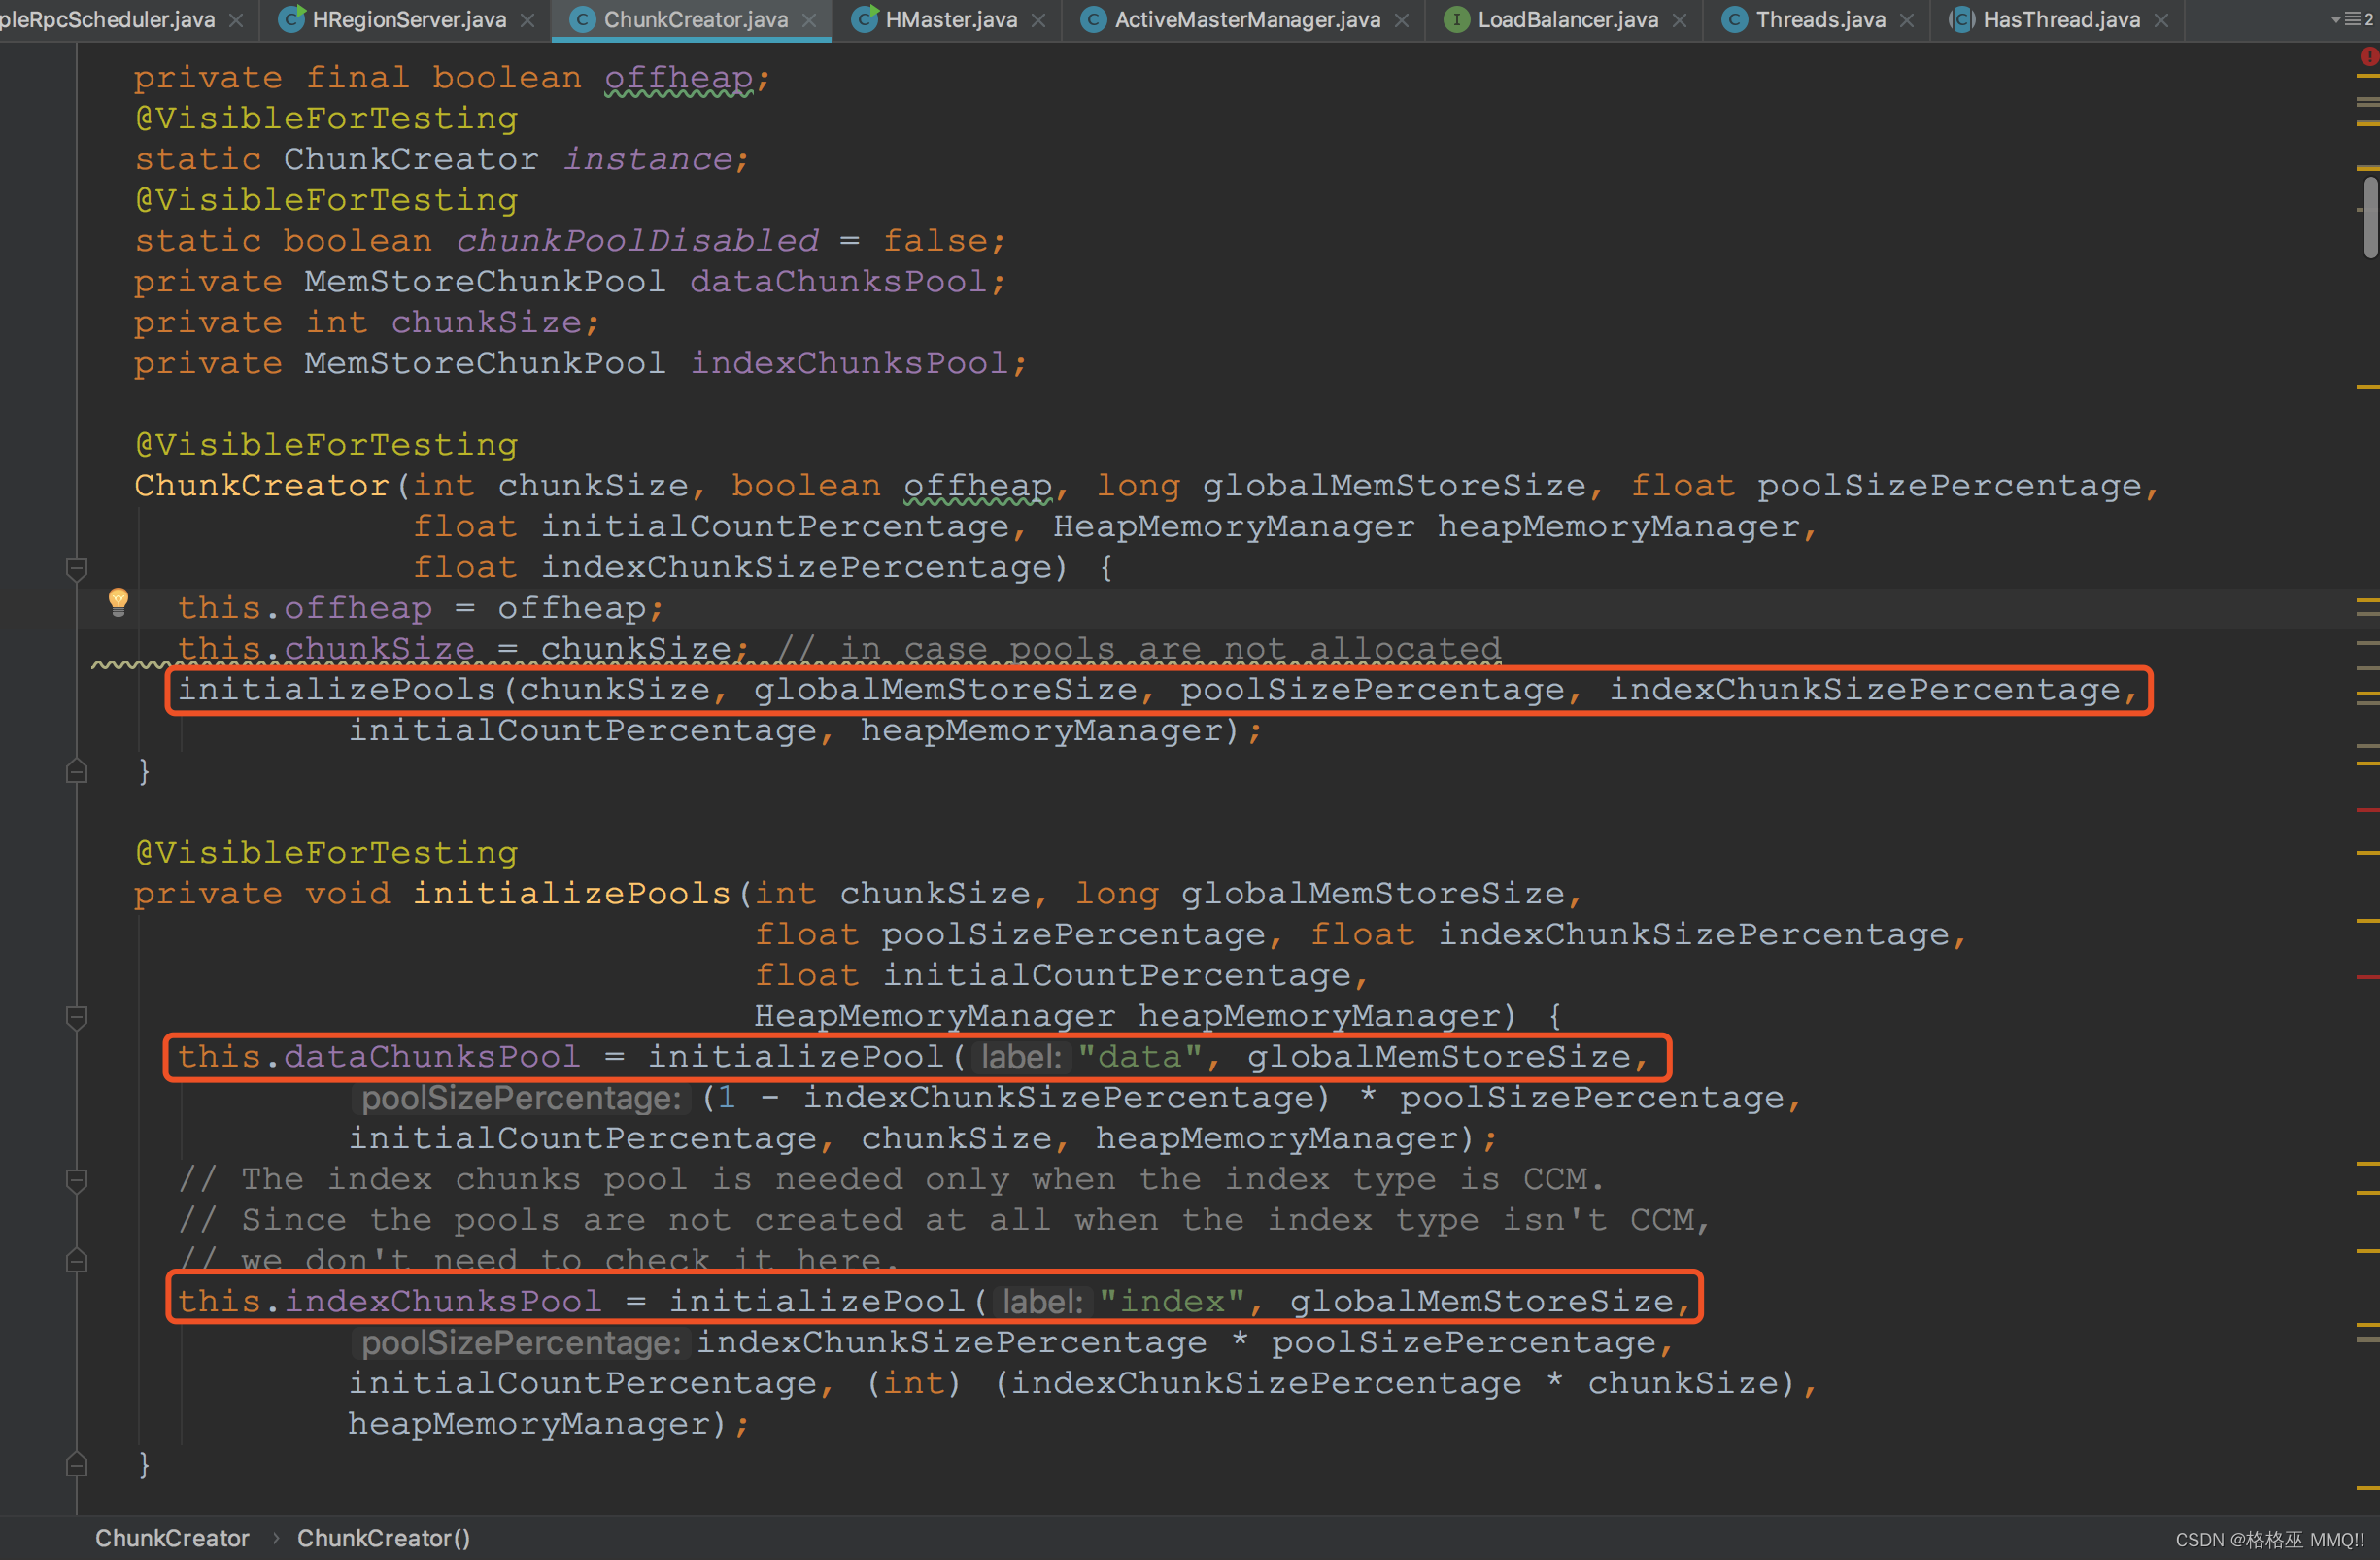Open the HMaster.java editor tab
Viewport: 2380px width, 1560px height.
tap(950, 19)
